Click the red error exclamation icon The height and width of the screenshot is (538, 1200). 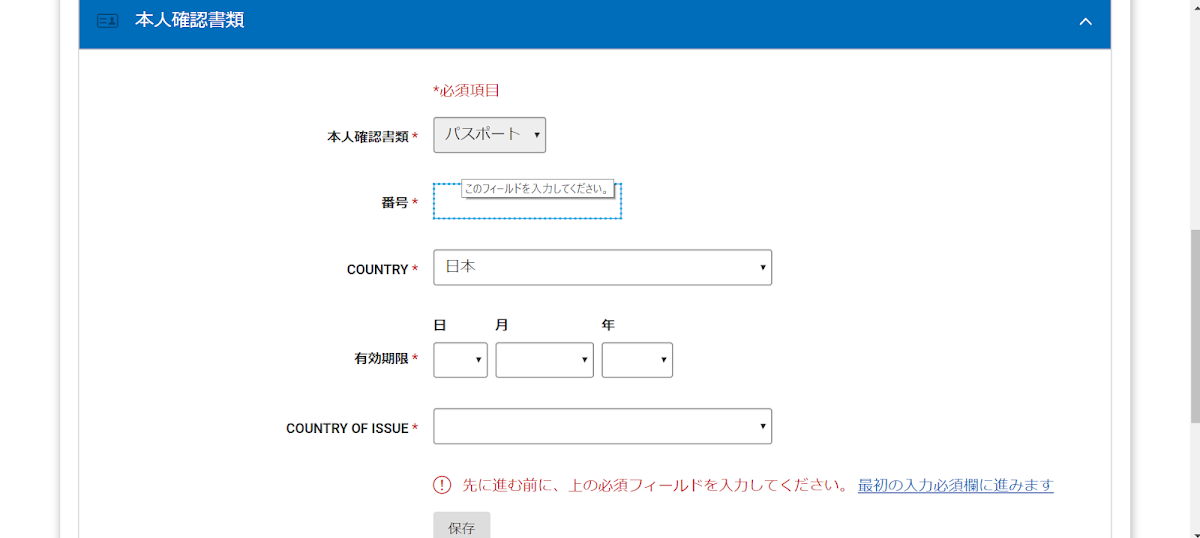coord(442,485)
